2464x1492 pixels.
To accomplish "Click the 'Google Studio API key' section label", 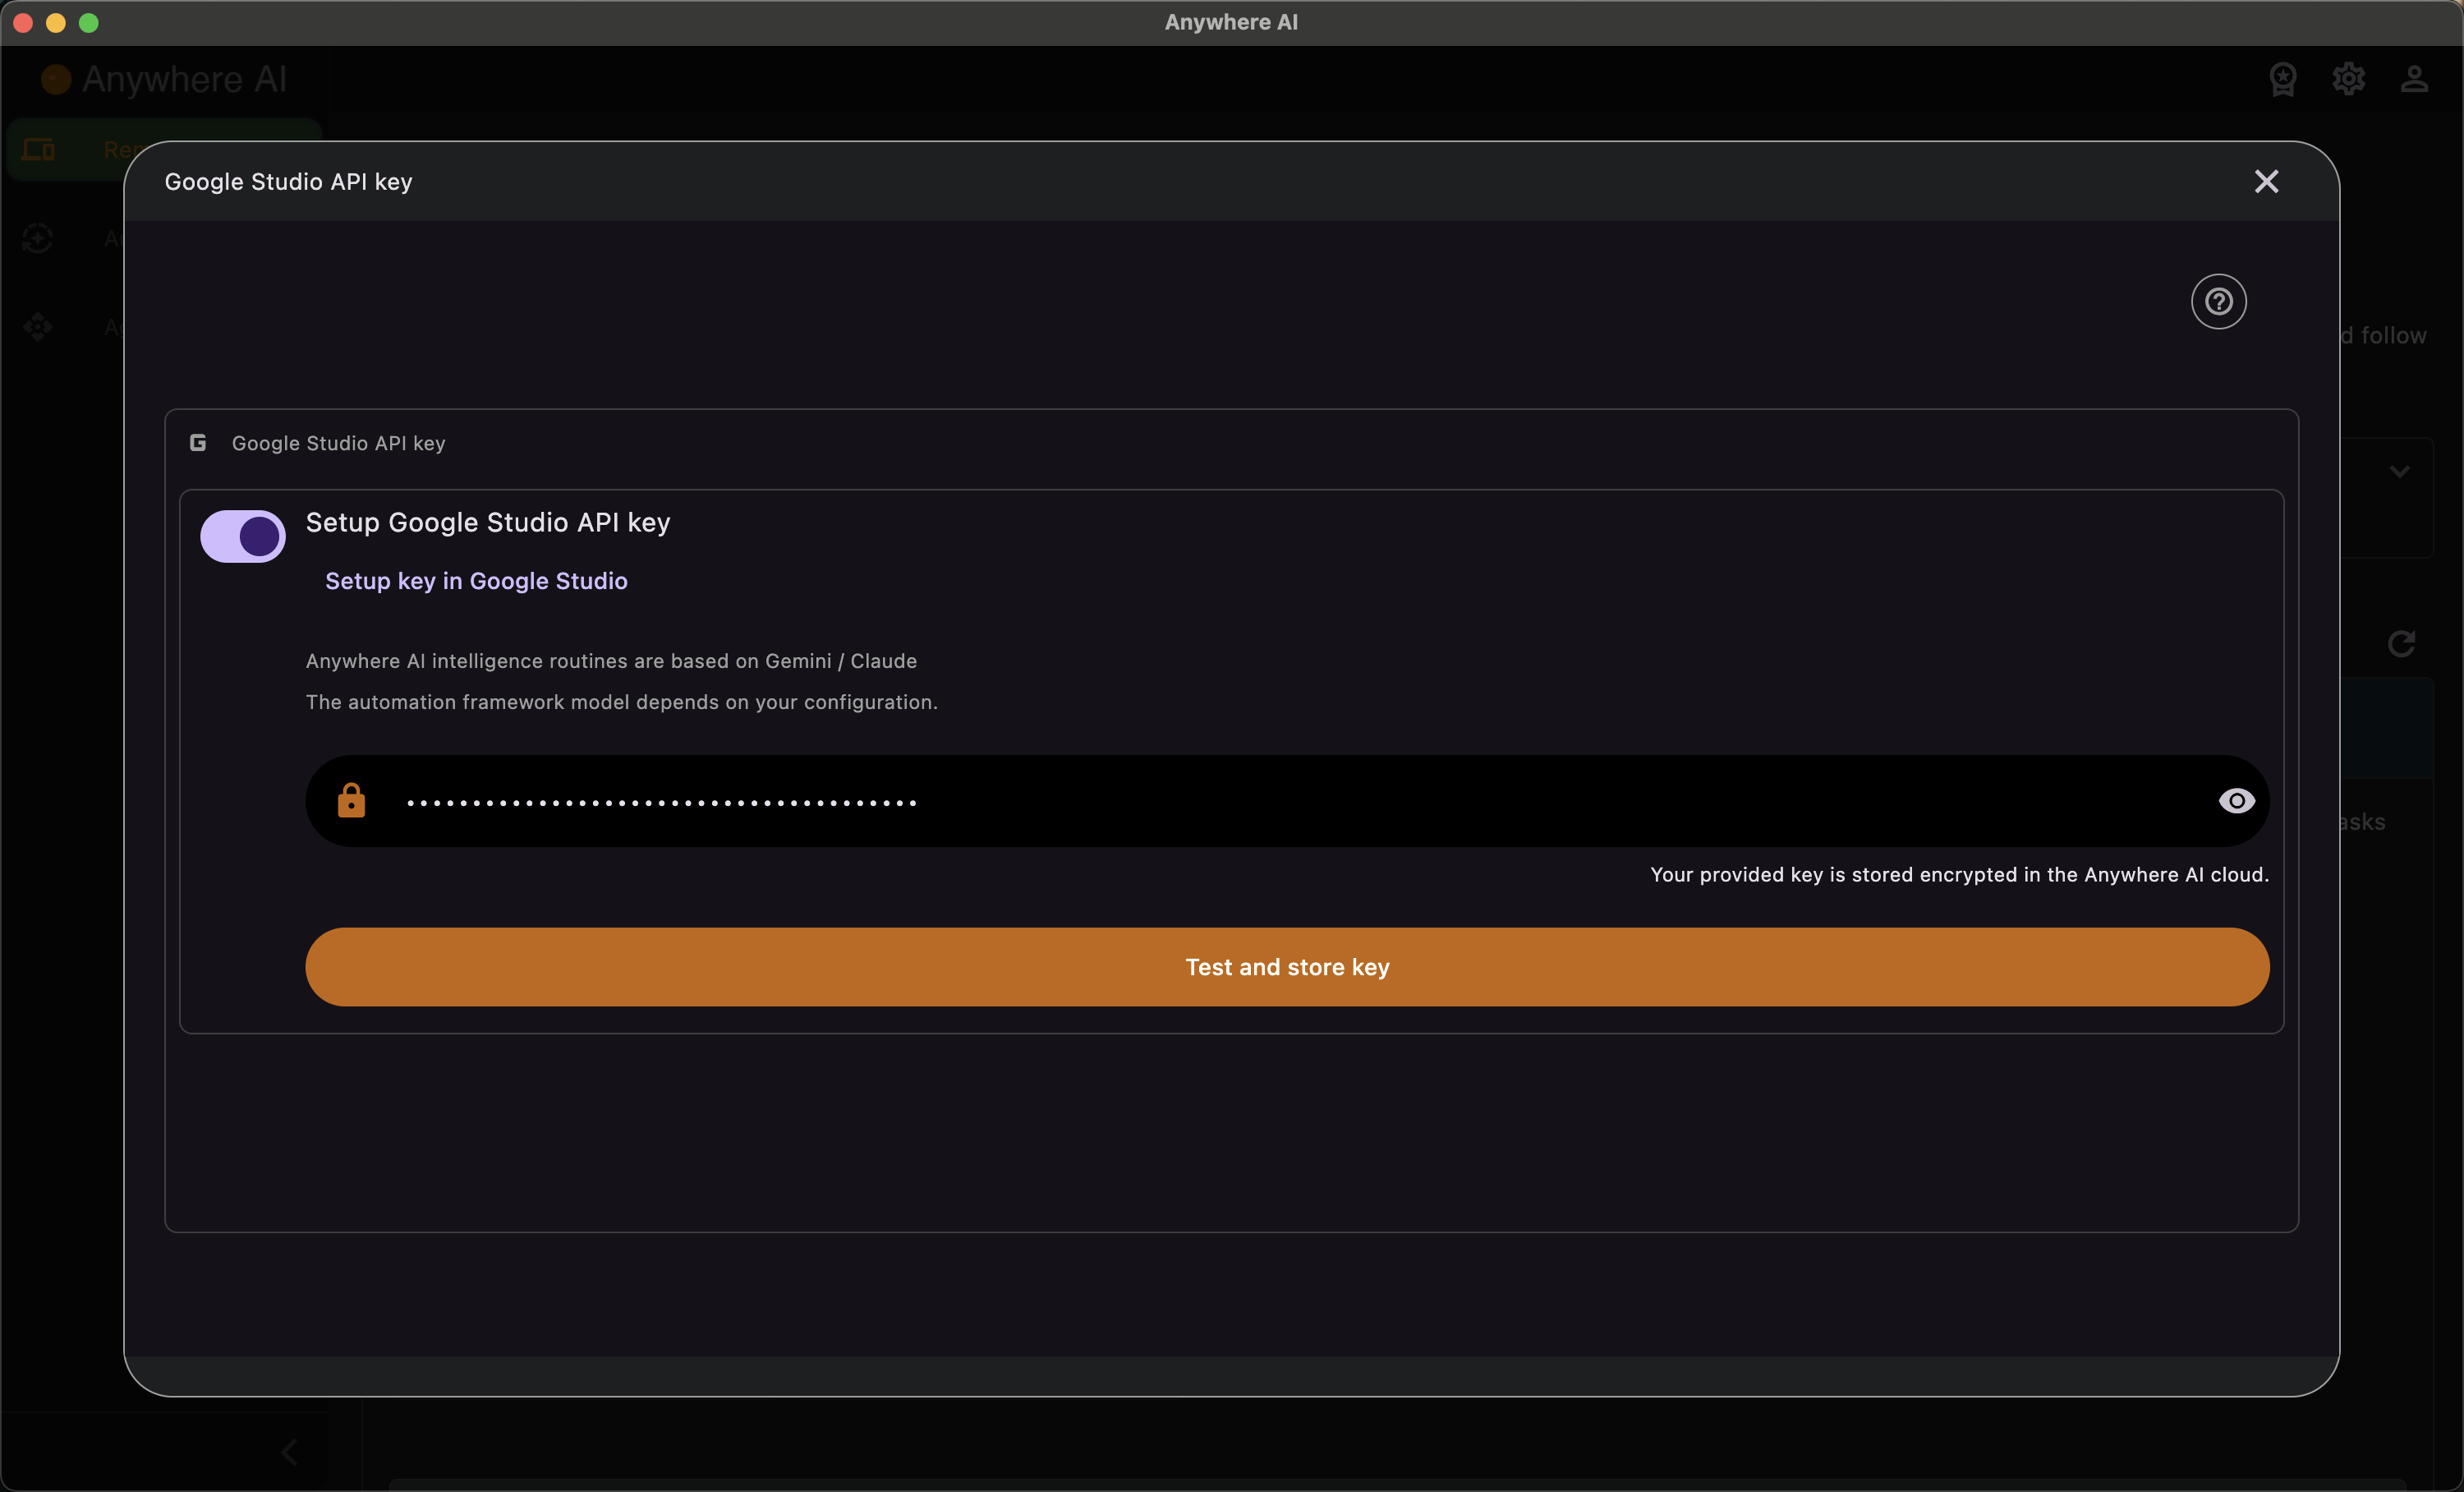I will [338, 443].
